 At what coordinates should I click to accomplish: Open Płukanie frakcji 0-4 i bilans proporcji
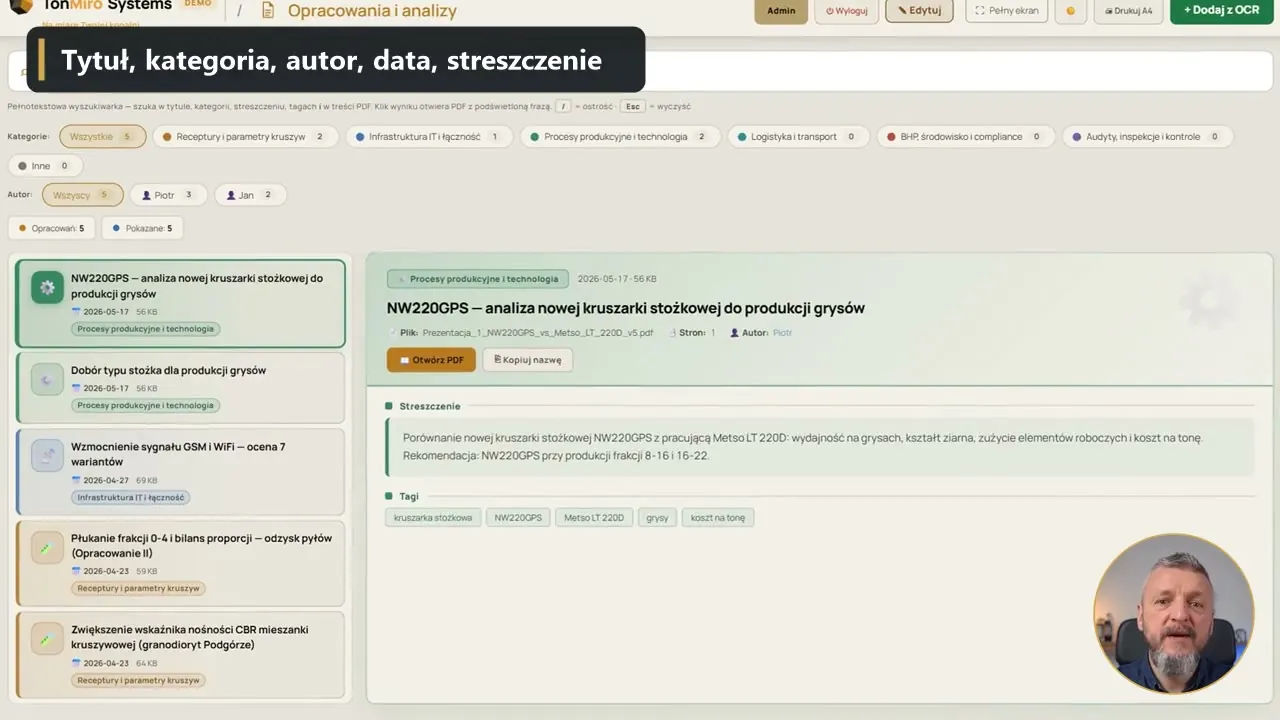click(180, 563)
